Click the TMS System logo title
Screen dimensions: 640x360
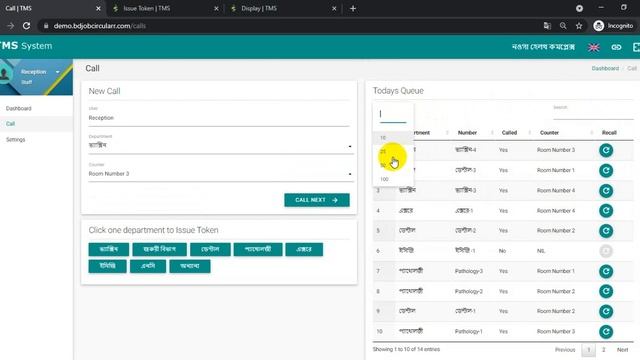26,46
